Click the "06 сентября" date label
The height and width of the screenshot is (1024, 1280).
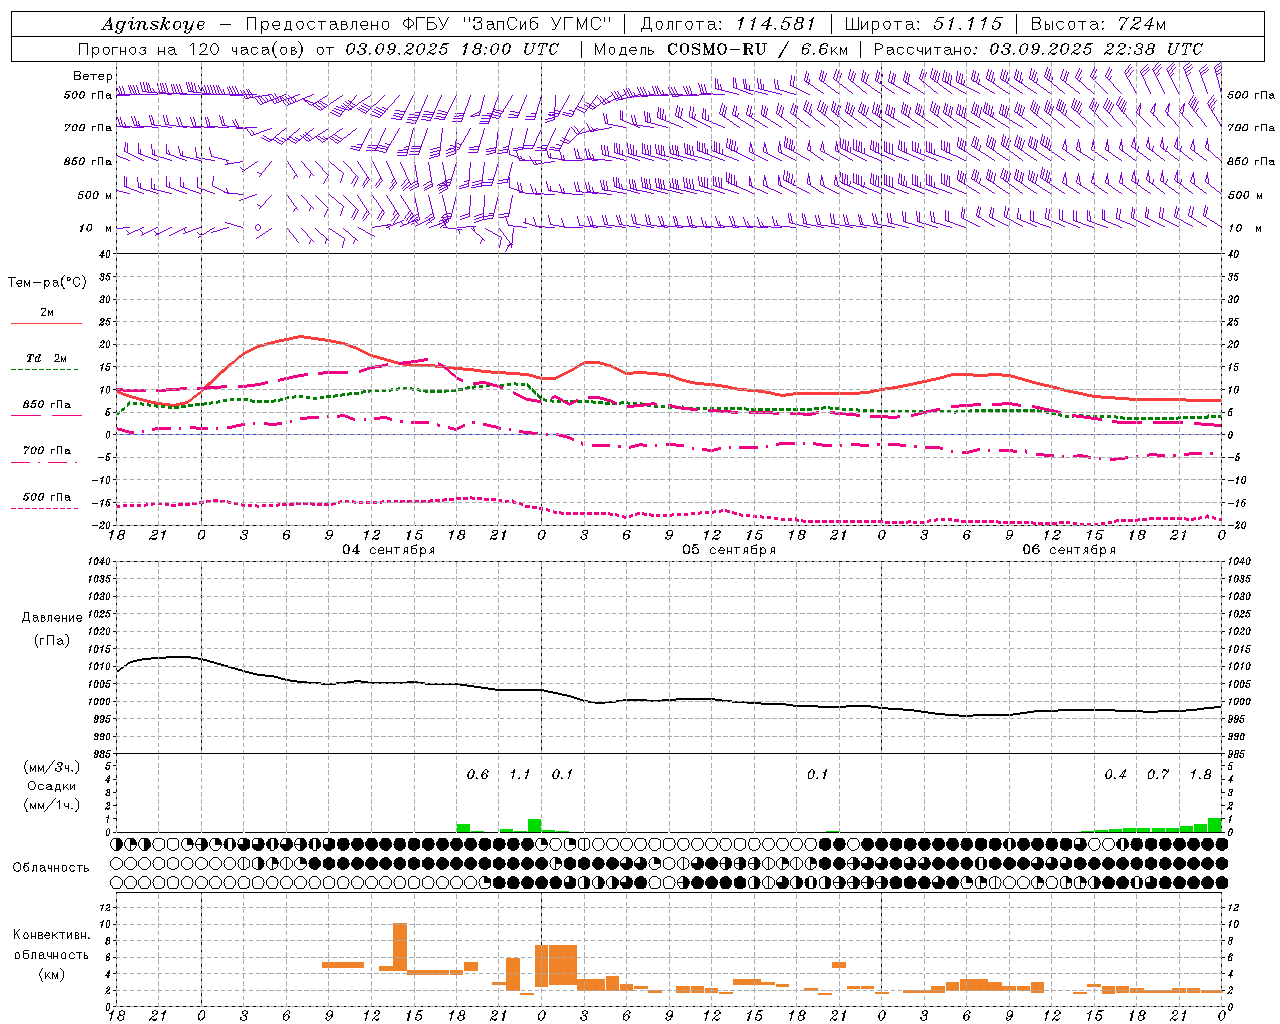[1069, 550]
